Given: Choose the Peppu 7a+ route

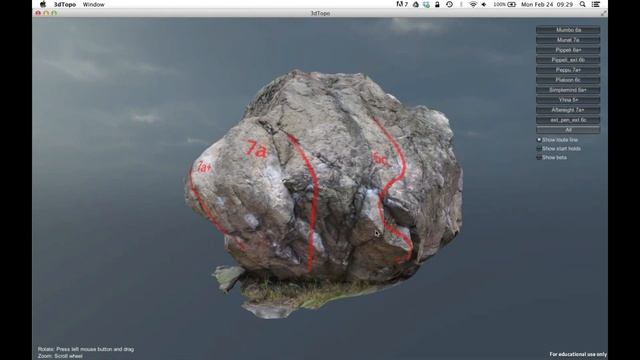Looking at the screenshot, I should click(x=568, y=70).
